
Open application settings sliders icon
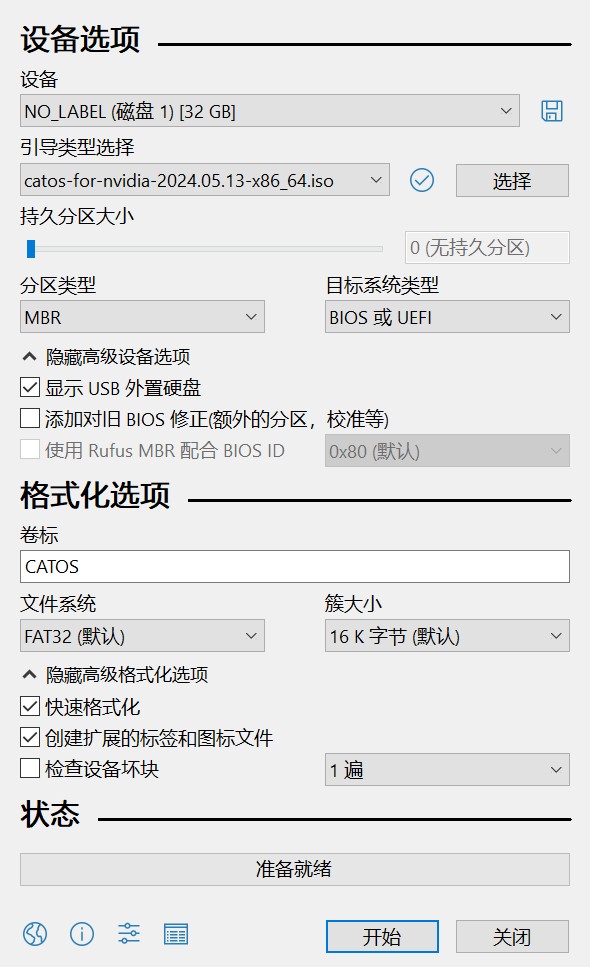[129, 934]
